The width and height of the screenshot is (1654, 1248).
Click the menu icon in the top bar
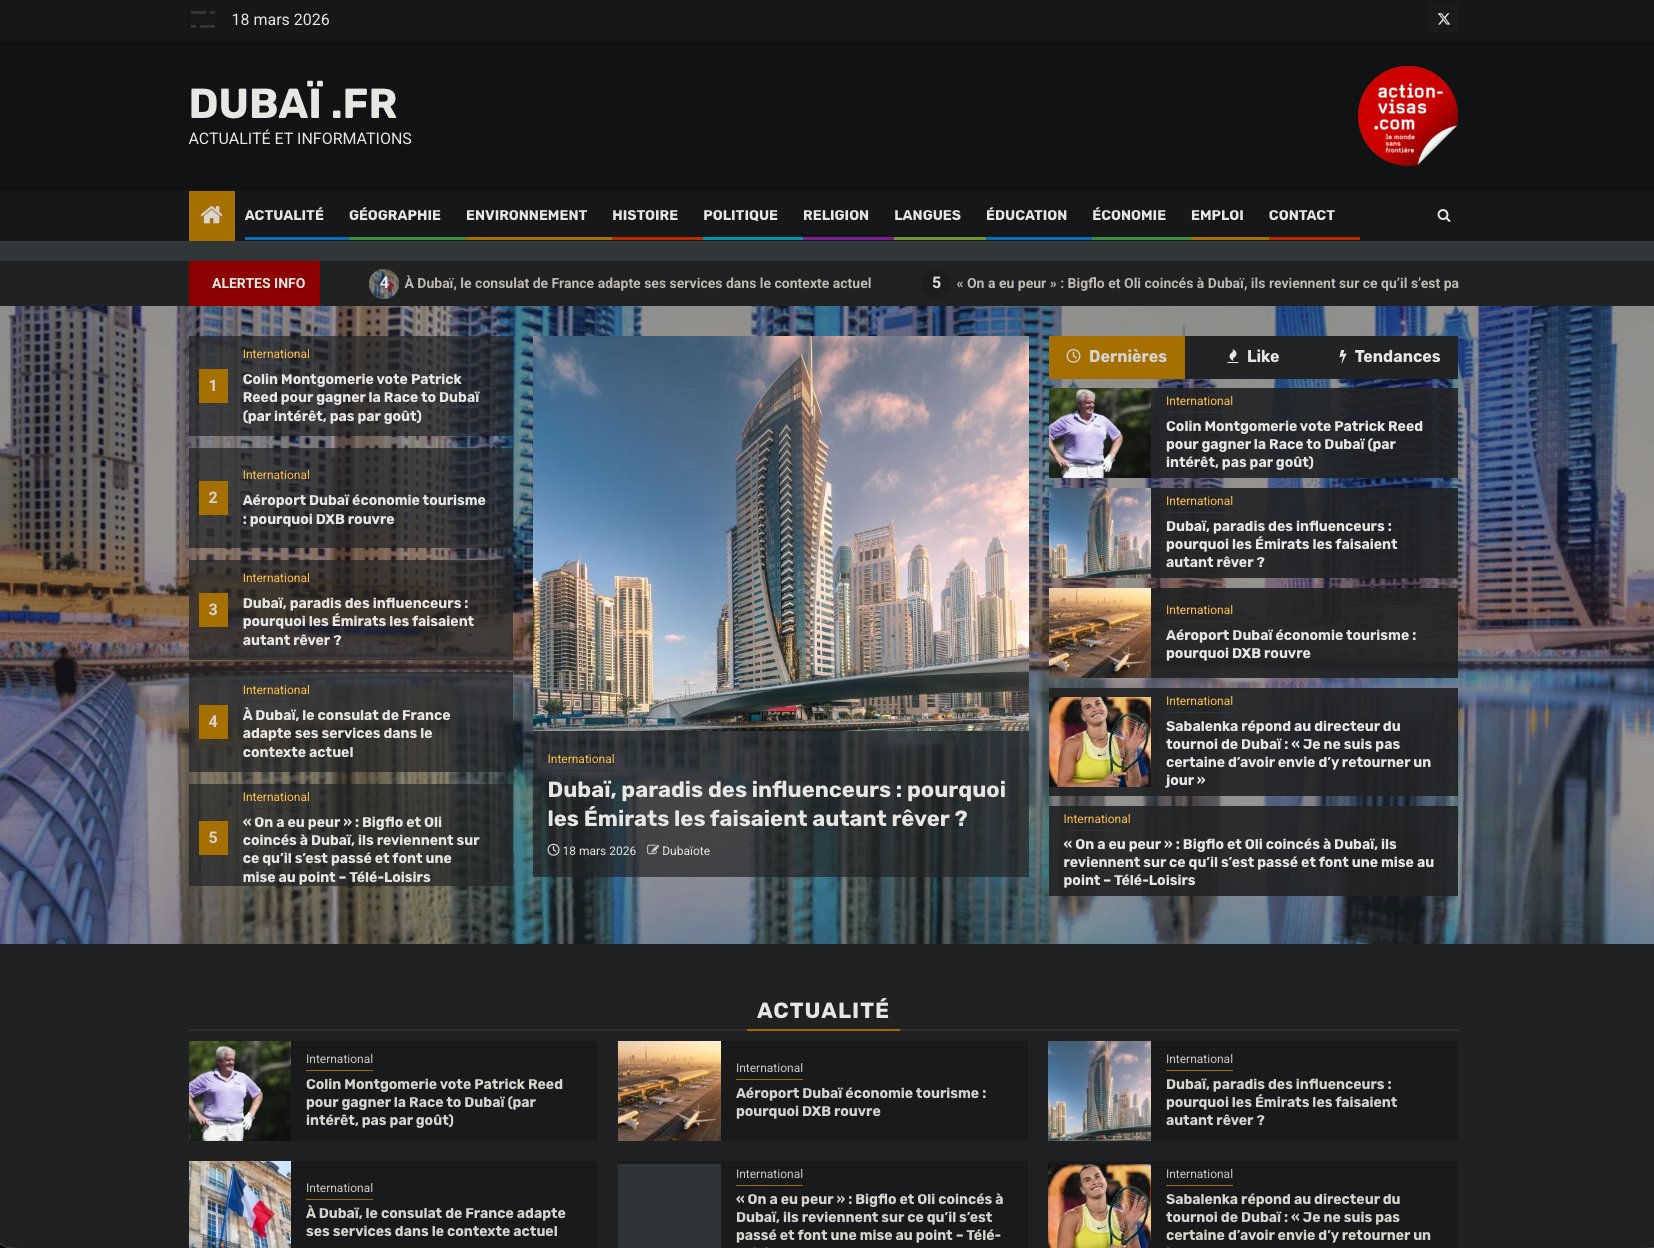(x=201, y=19)
